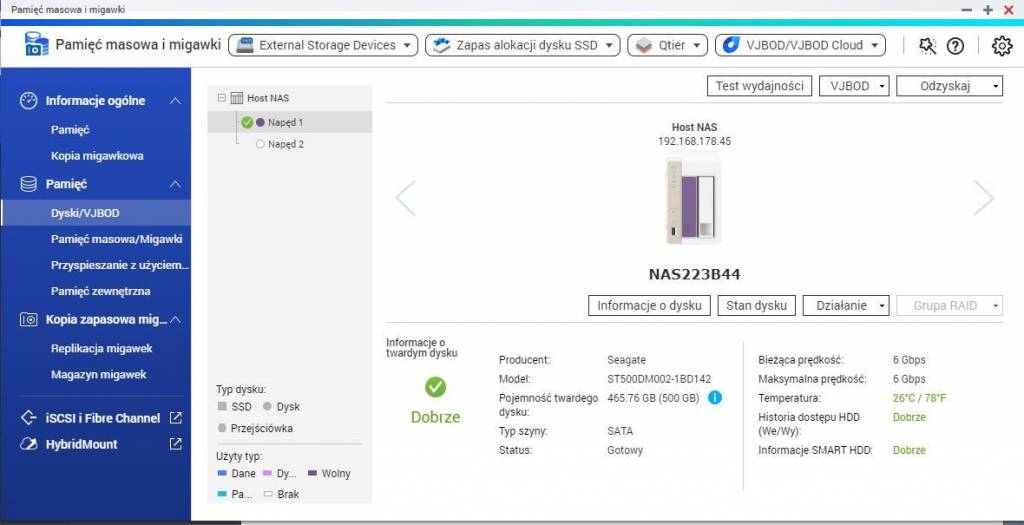Open iSCSI external link icon
Image resolution: width=1024 pixels, height=525 pixels.
tap(176, 418)
